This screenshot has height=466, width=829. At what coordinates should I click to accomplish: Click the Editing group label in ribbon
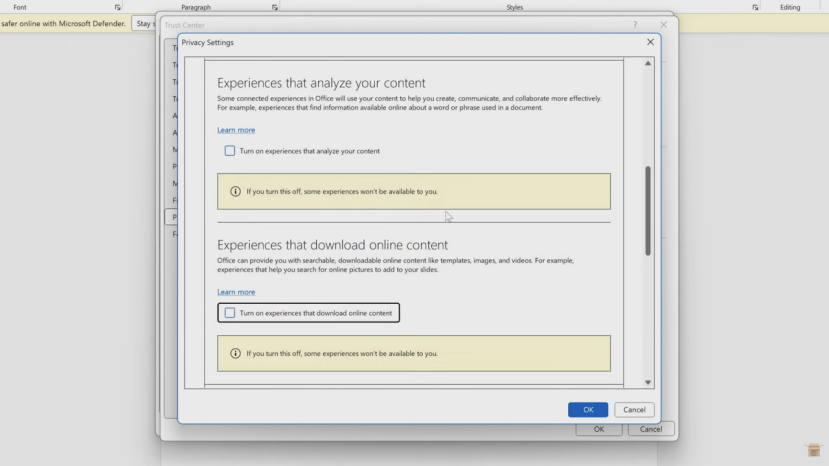(x=790, y=7)
